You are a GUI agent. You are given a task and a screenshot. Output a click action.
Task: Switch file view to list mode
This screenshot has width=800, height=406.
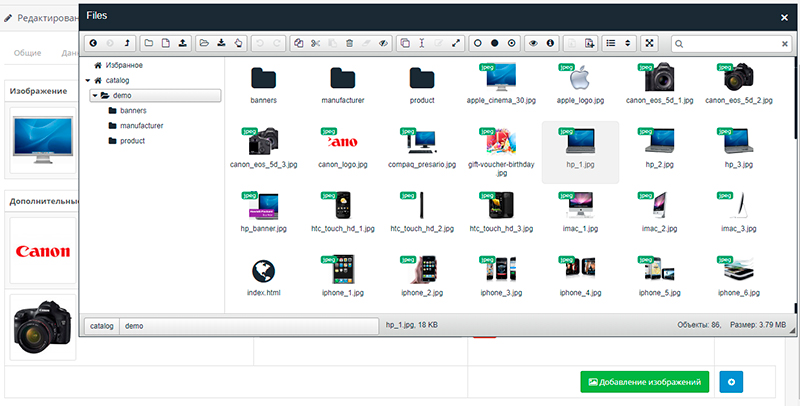(609, 44)
